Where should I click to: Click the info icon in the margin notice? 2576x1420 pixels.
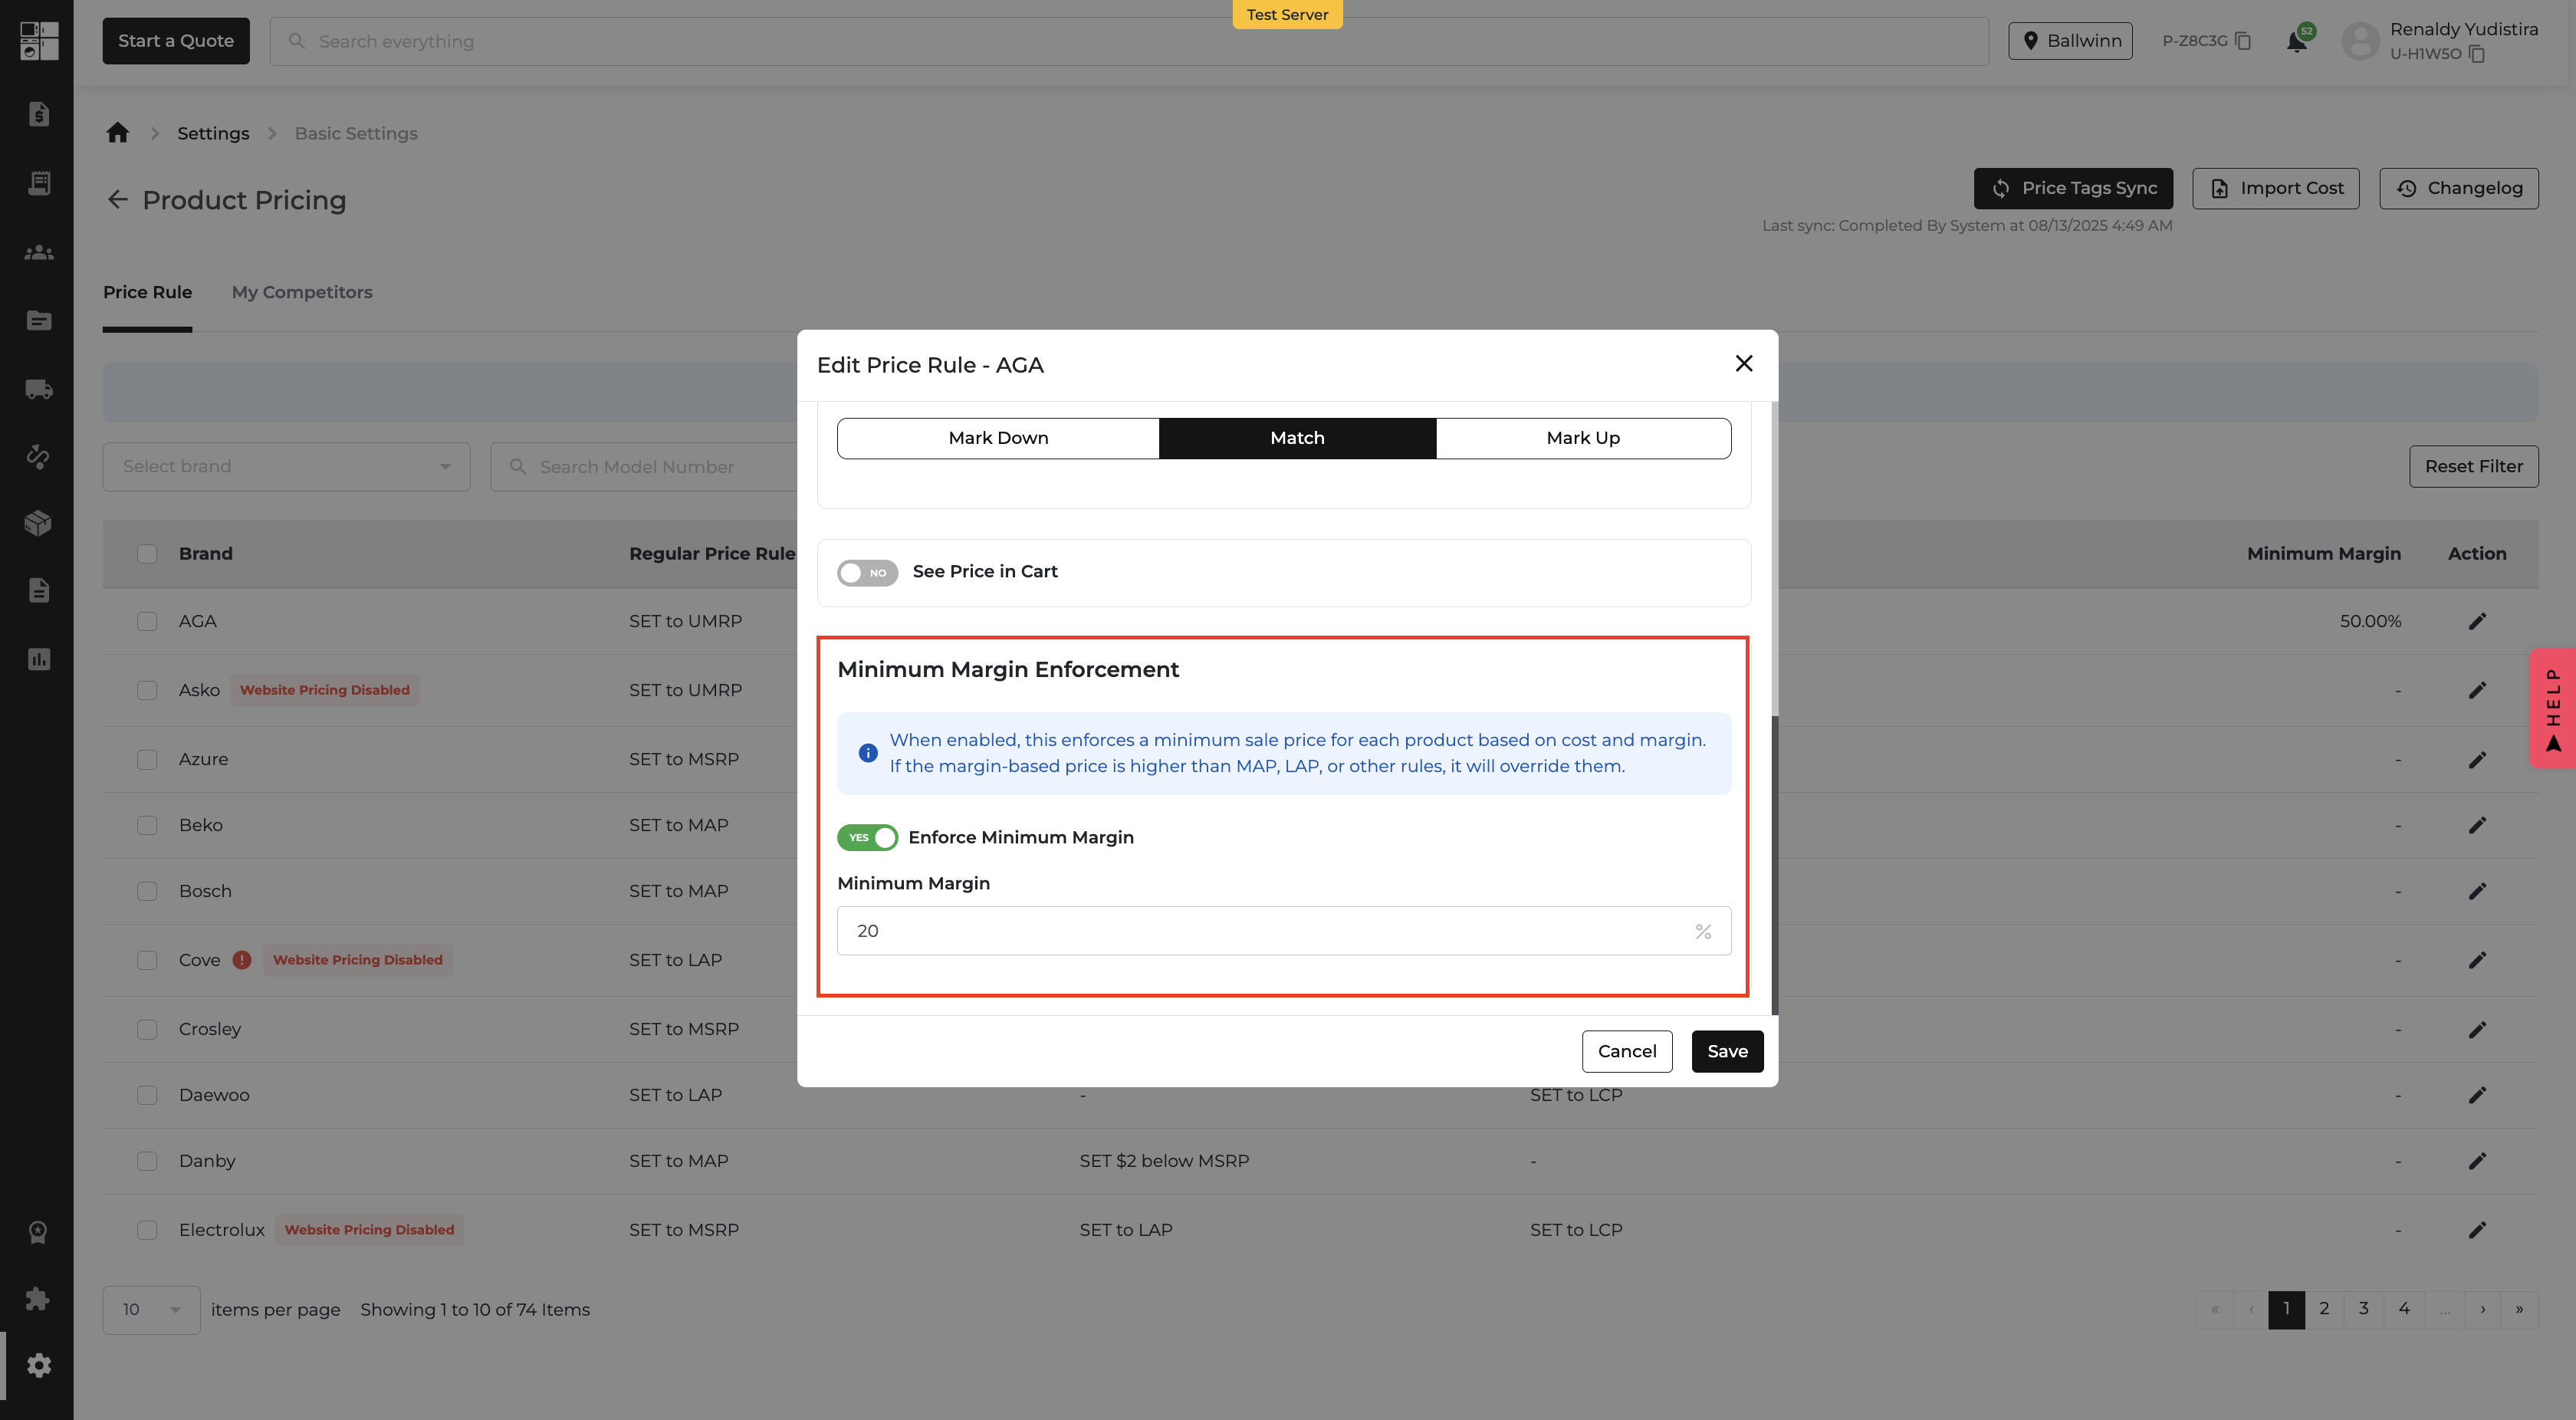pos(868,753)
